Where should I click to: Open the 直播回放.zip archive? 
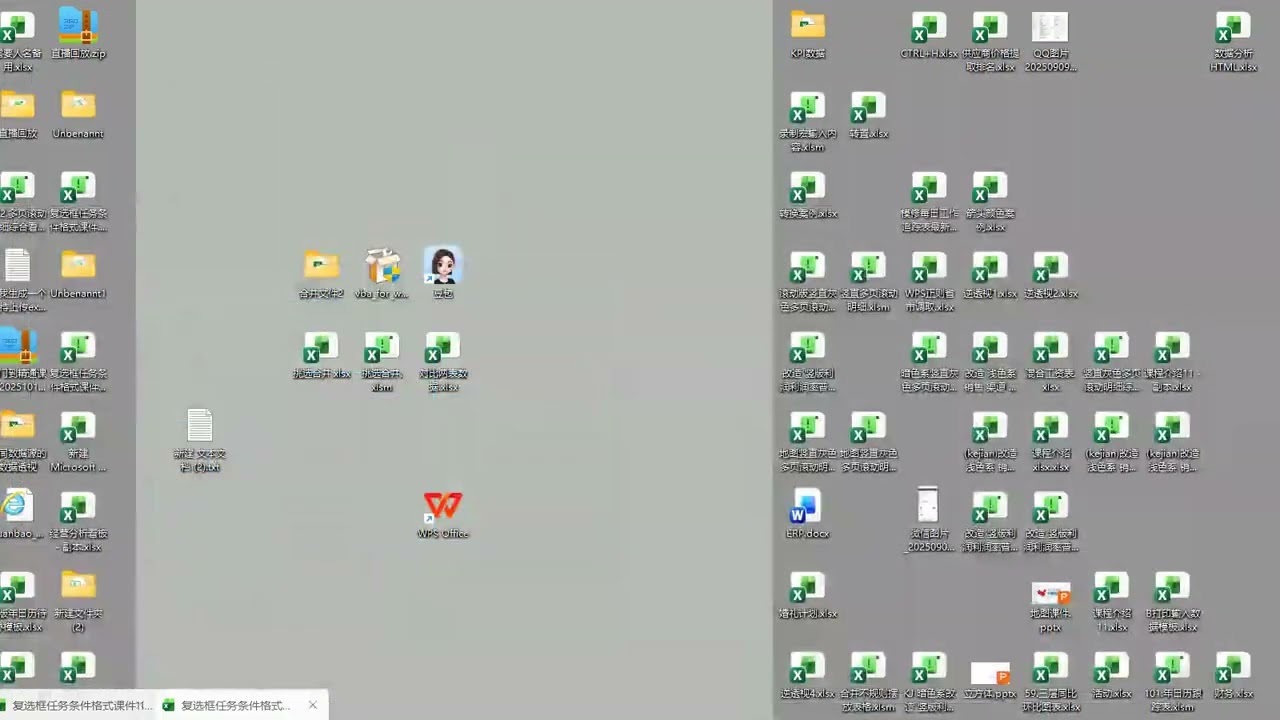tap(78, 34)
